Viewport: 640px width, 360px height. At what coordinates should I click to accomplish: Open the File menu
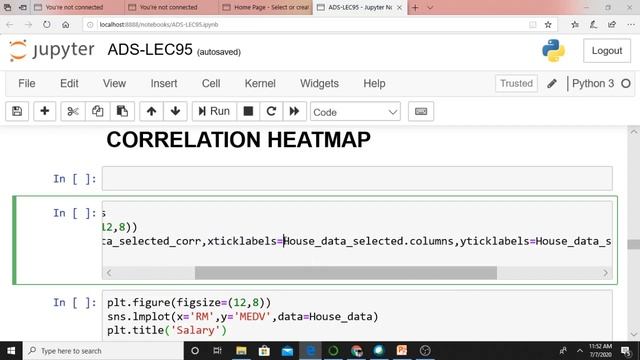tap(27, 83)
